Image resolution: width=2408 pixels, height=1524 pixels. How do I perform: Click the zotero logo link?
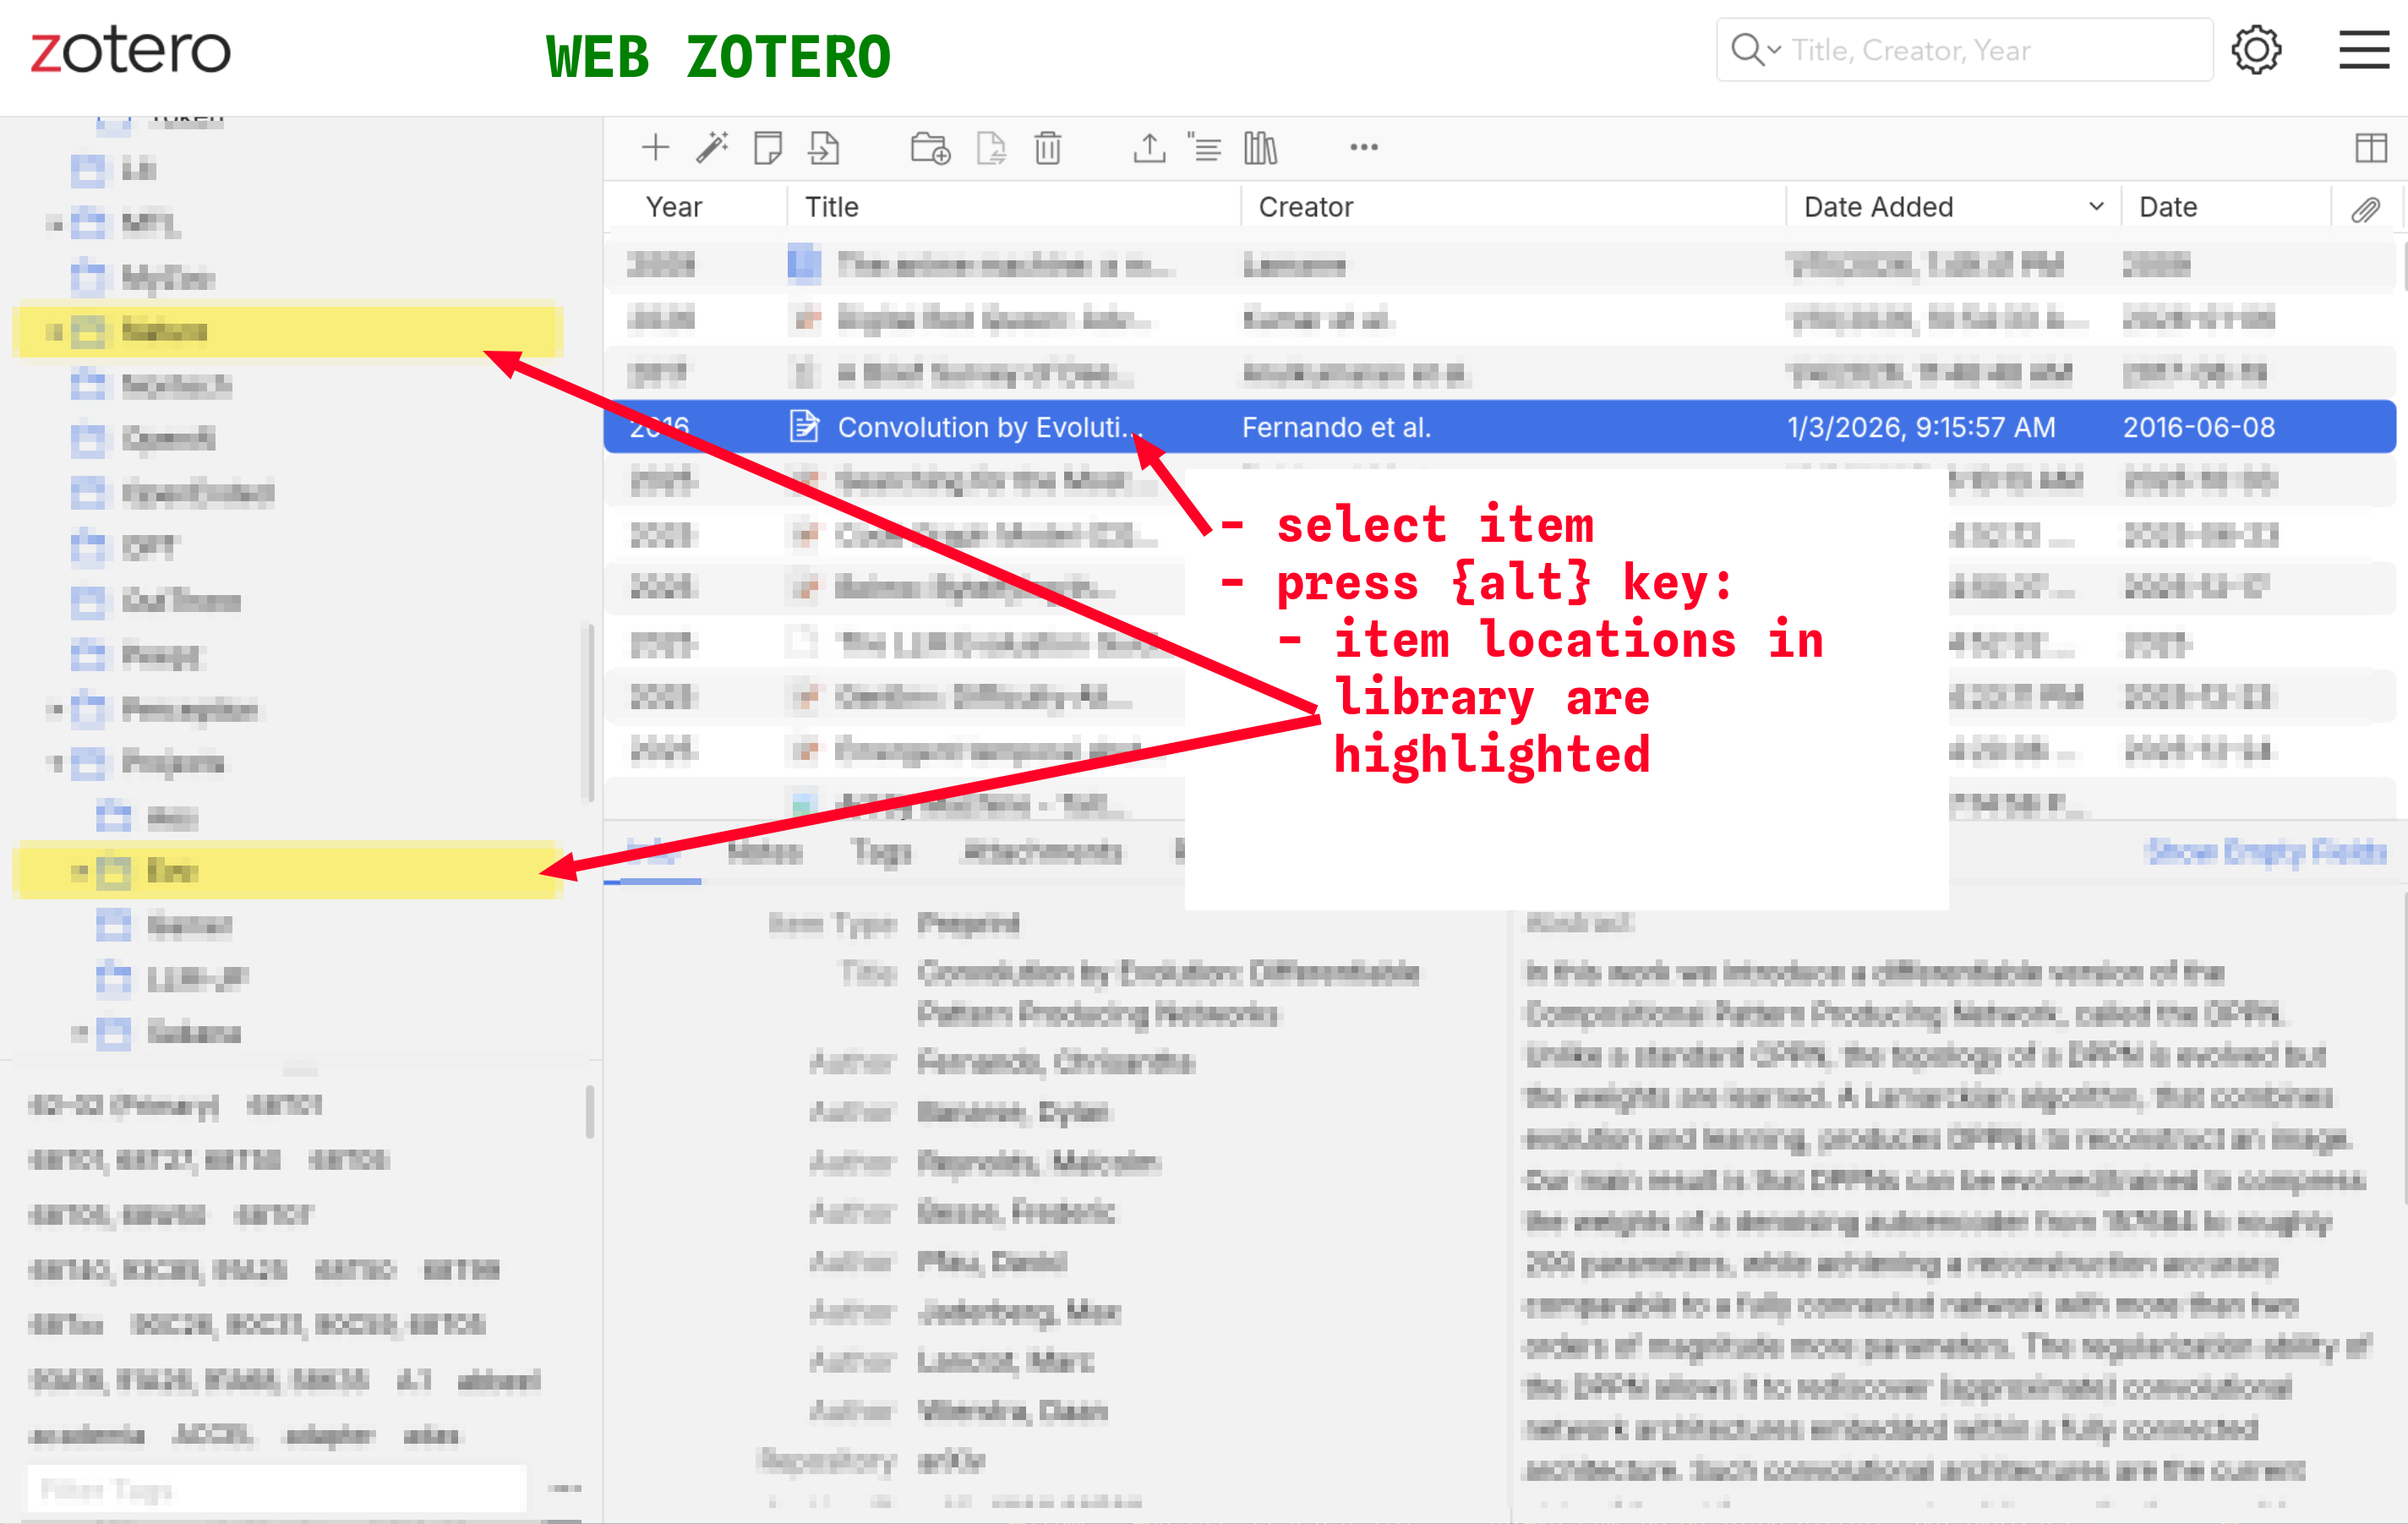[130, 50]
